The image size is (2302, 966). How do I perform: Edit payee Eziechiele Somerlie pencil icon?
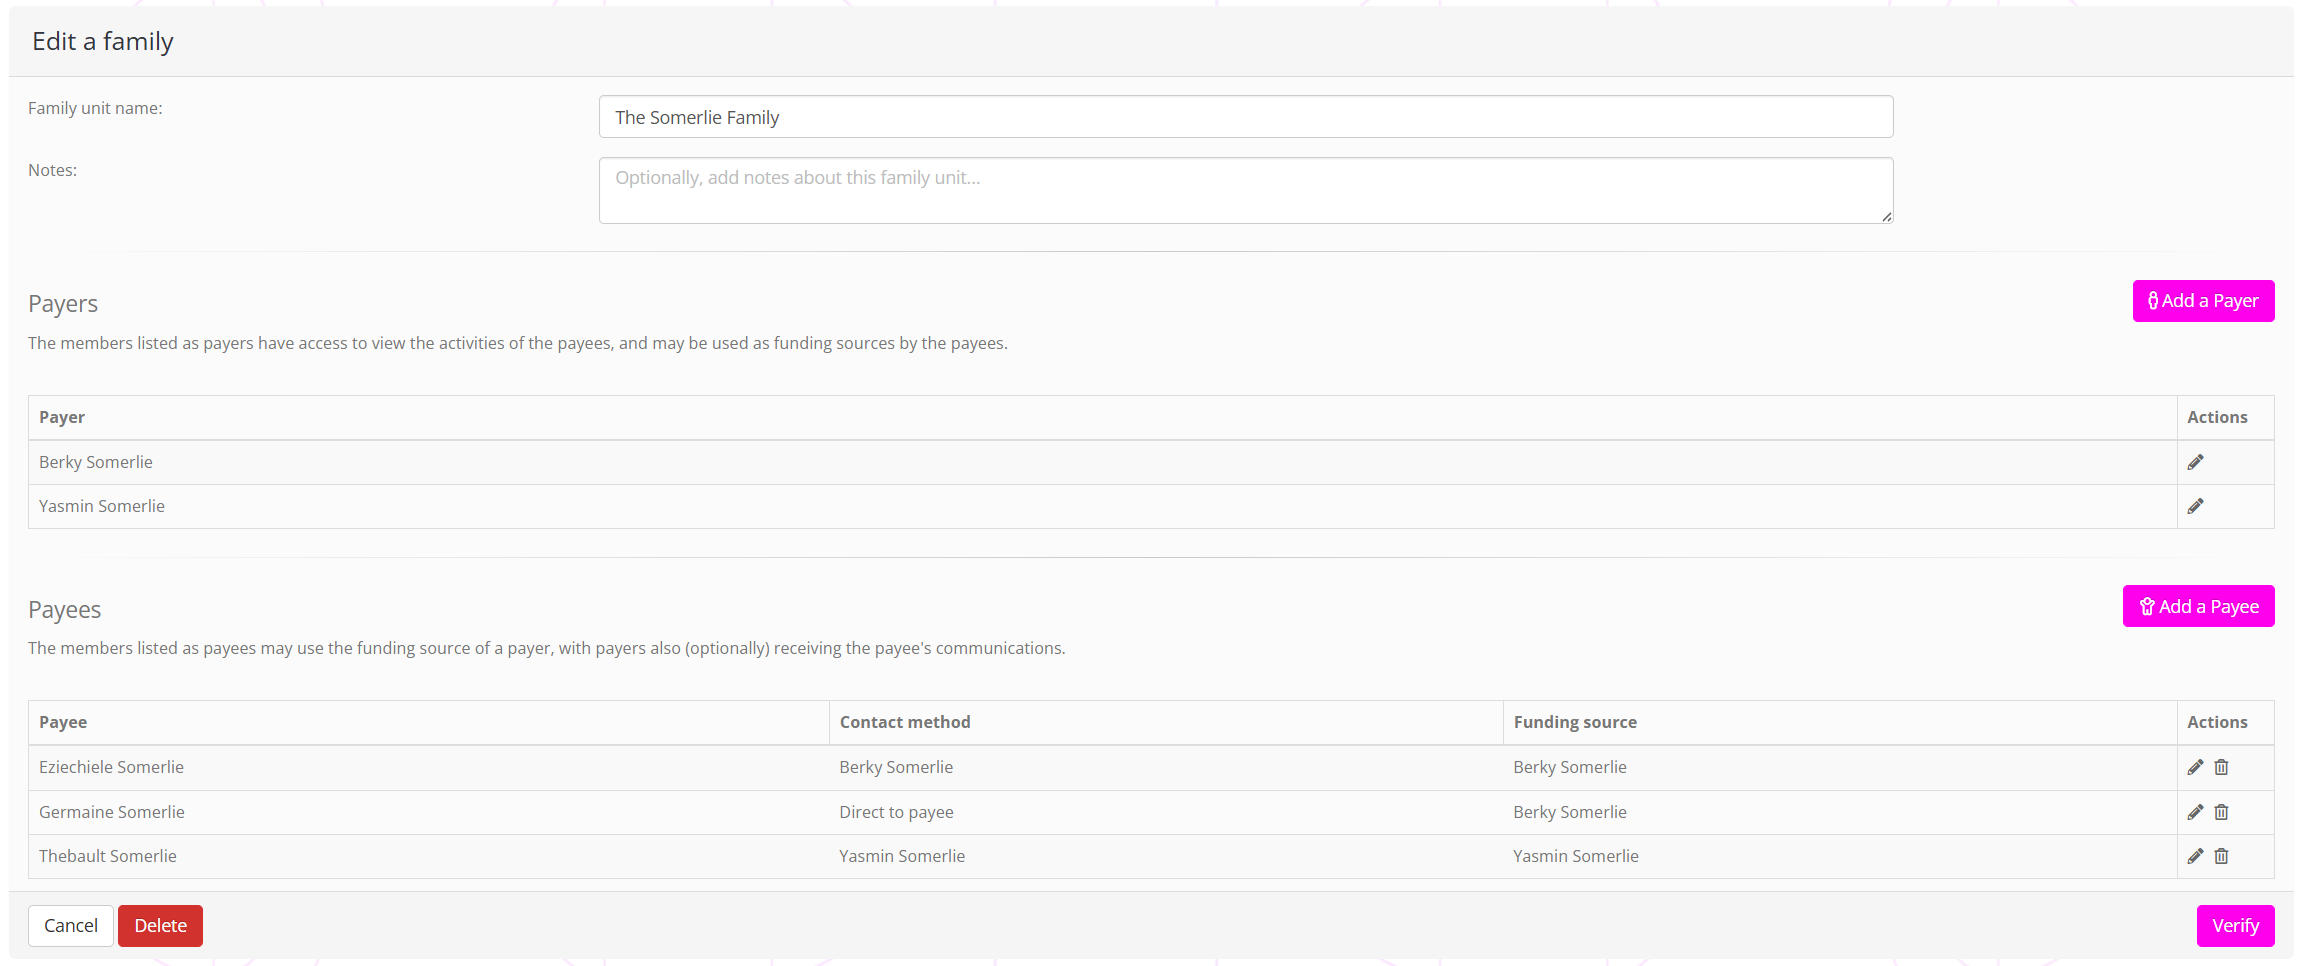(x=2195, y=767)
